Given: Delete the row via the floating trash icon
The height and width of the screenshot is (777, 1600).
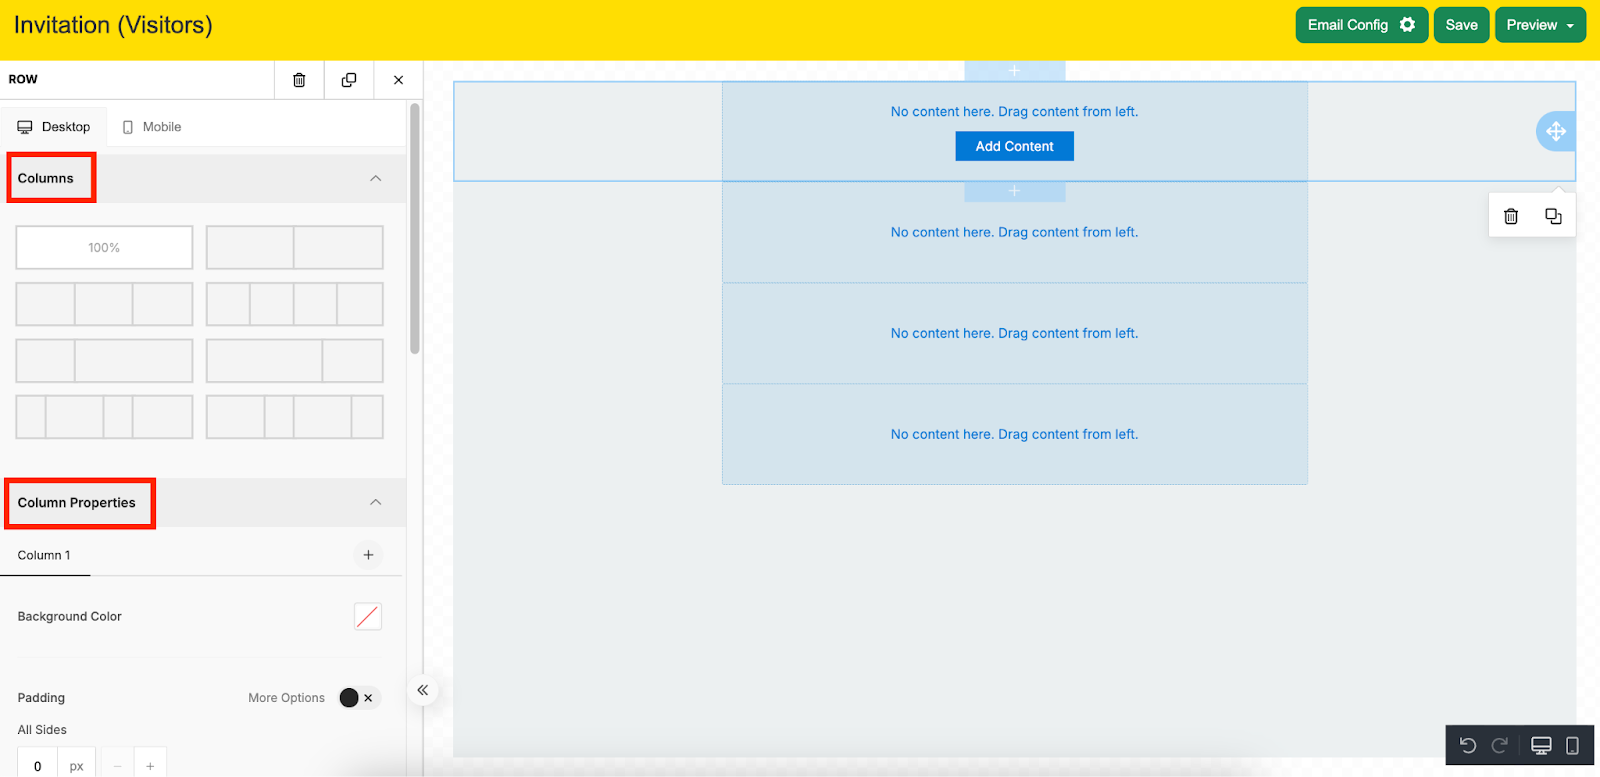Looking at the screenshot, I should click(x=1511, y=216).
